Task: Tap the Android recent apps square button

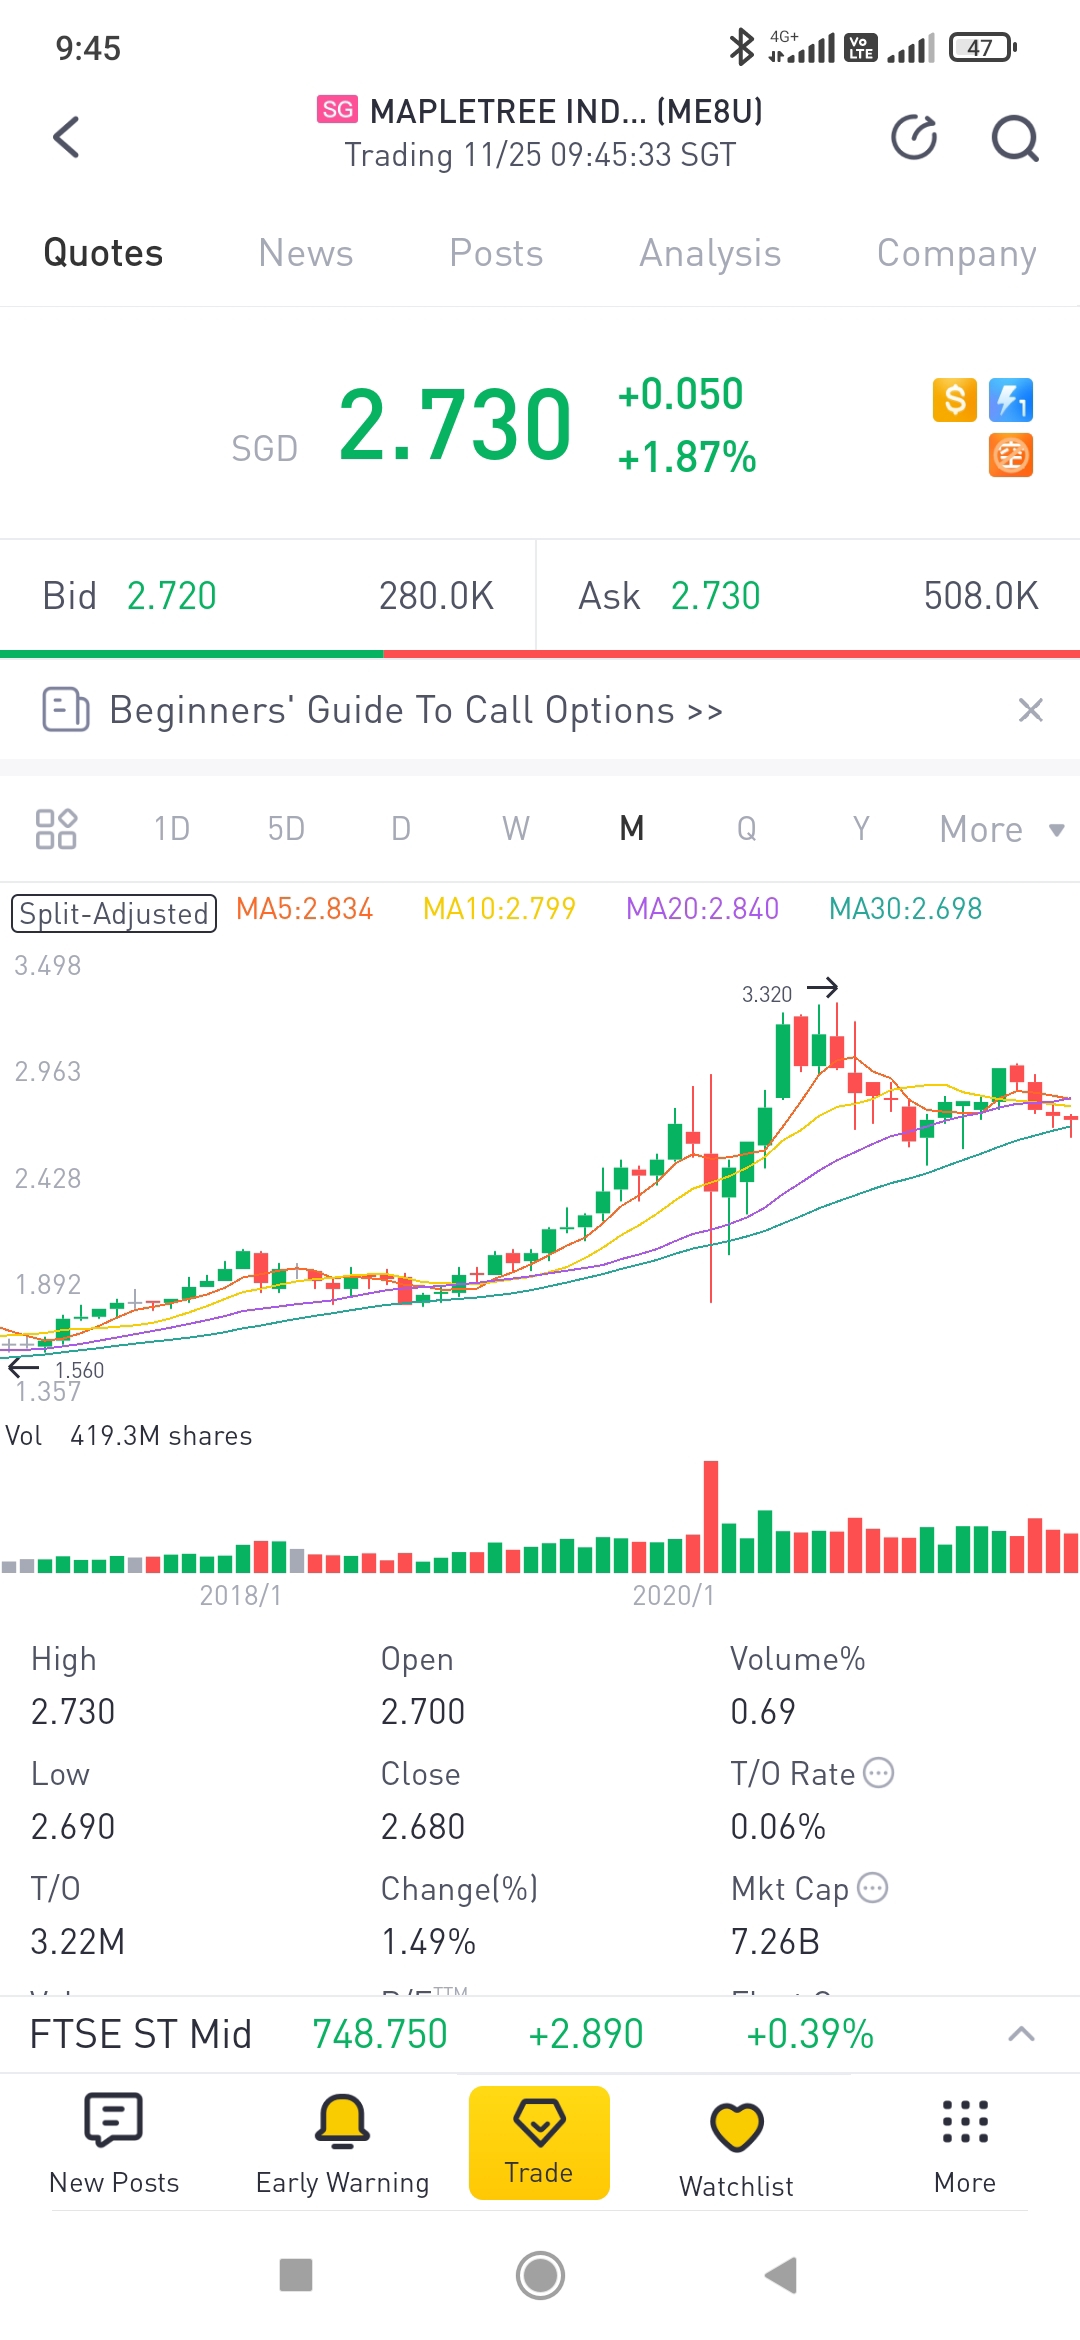Action: (296, 2275)
